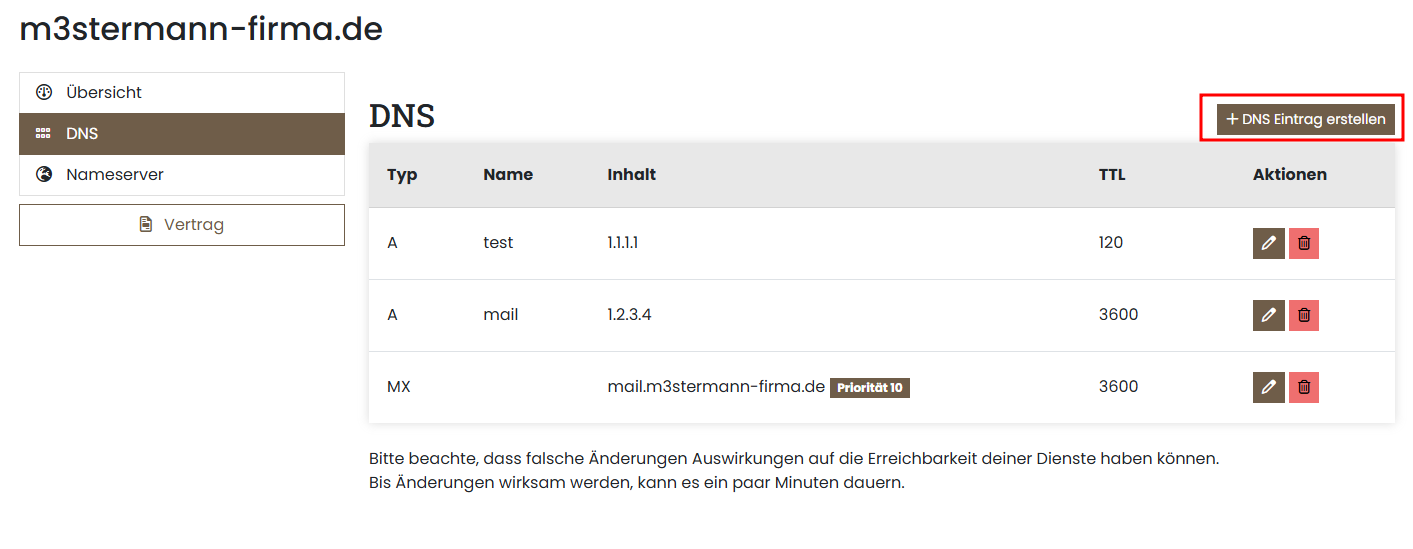This screenshot has width=1413, height=549.
Task: Click TTL 3600 in the MX row
Action: click(1118, 387)
